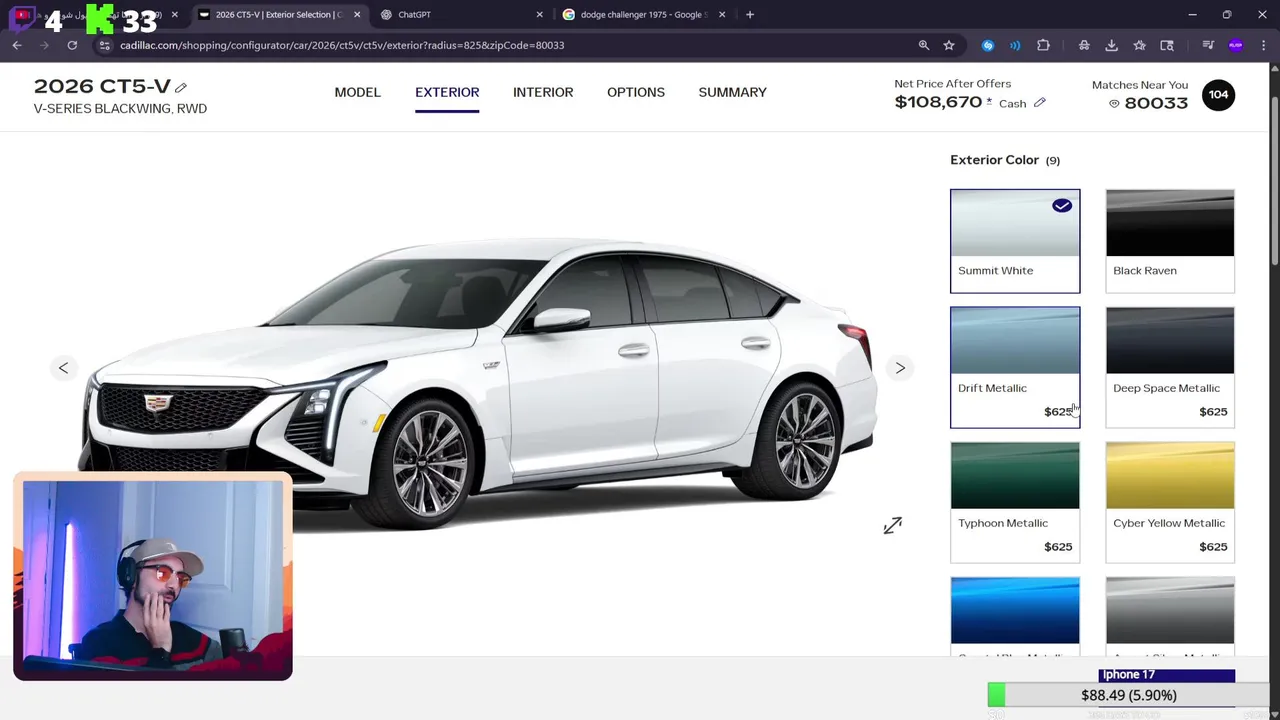Close the 2026 CT5-V tab
This screenshot has width=1280, height=720.
coord(357,14)
